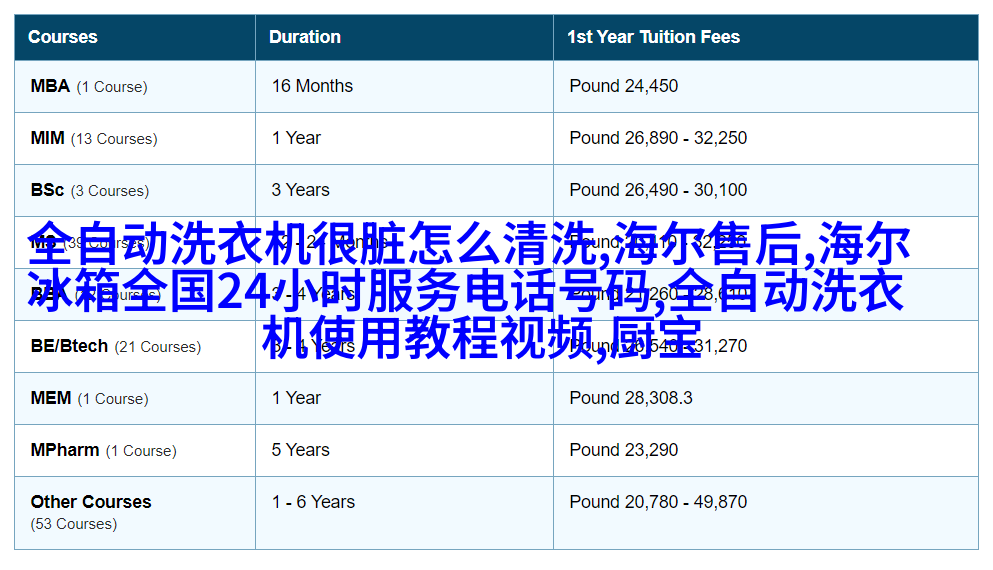The height and width of the screenshot is (570, 993).
Task: Open the MBA course link
Action: click(x=50, y=86)
